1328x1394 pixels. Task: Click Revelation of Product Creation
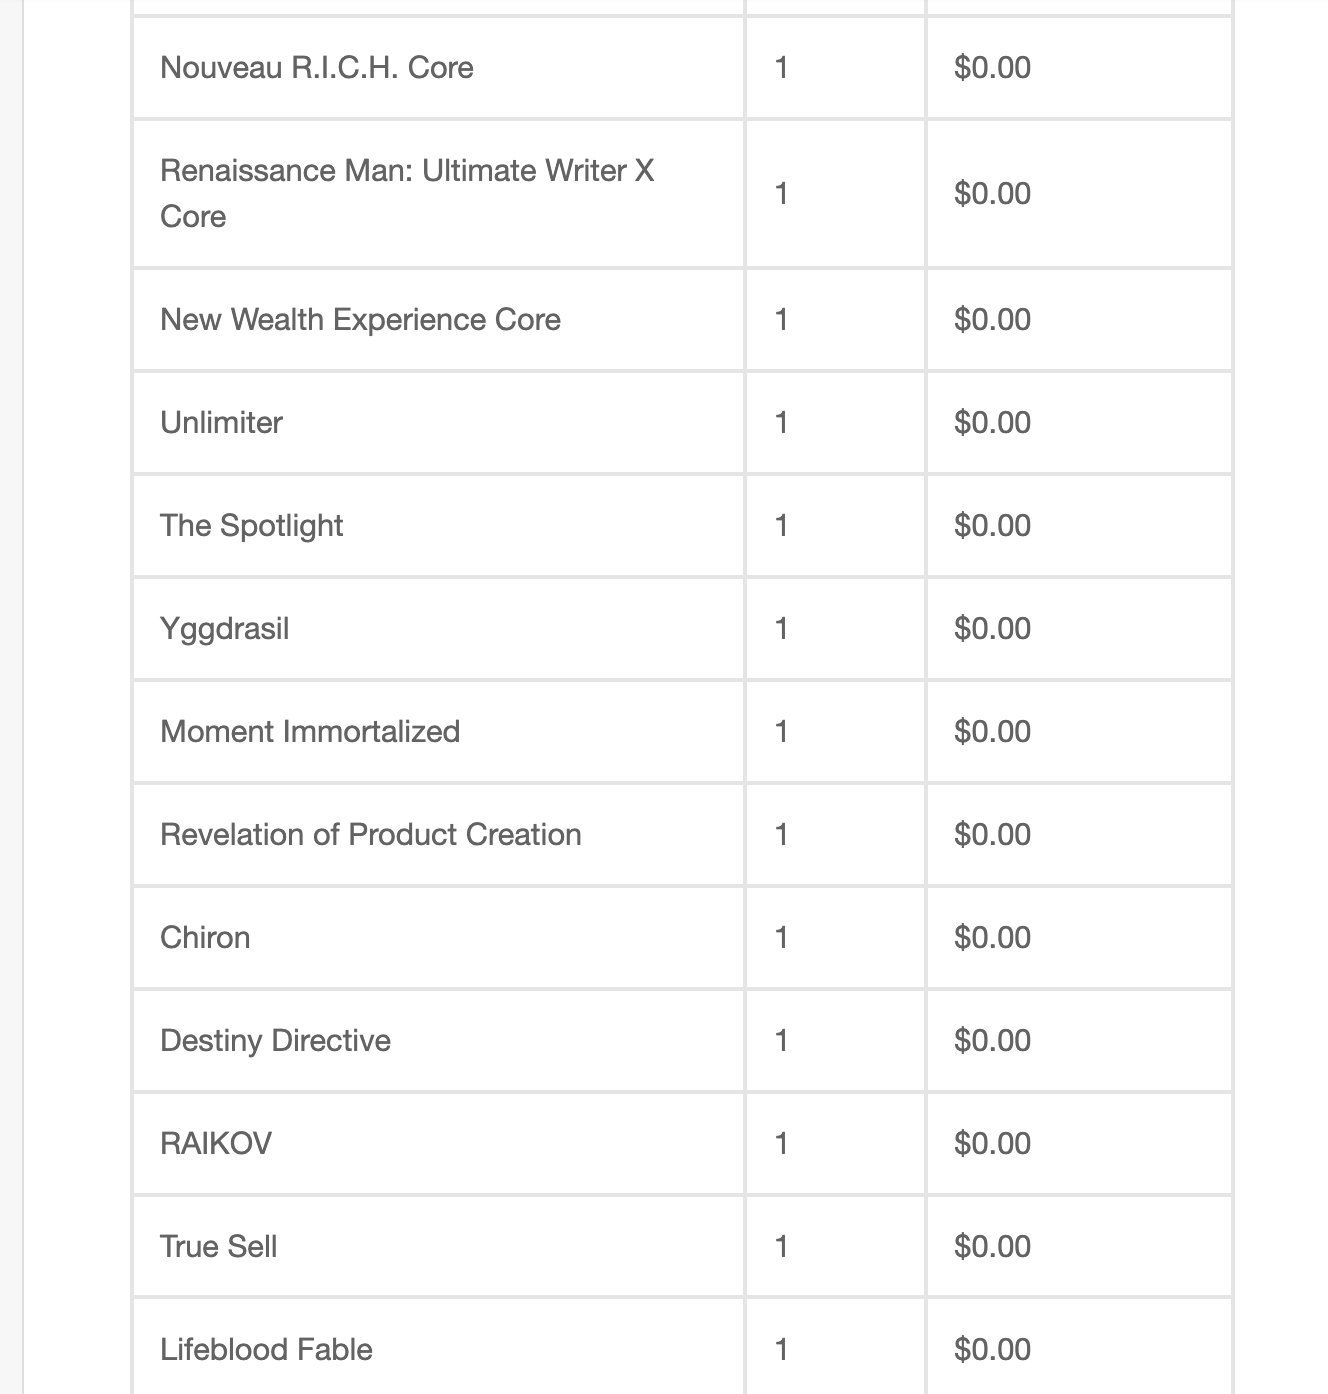[370, 834]
